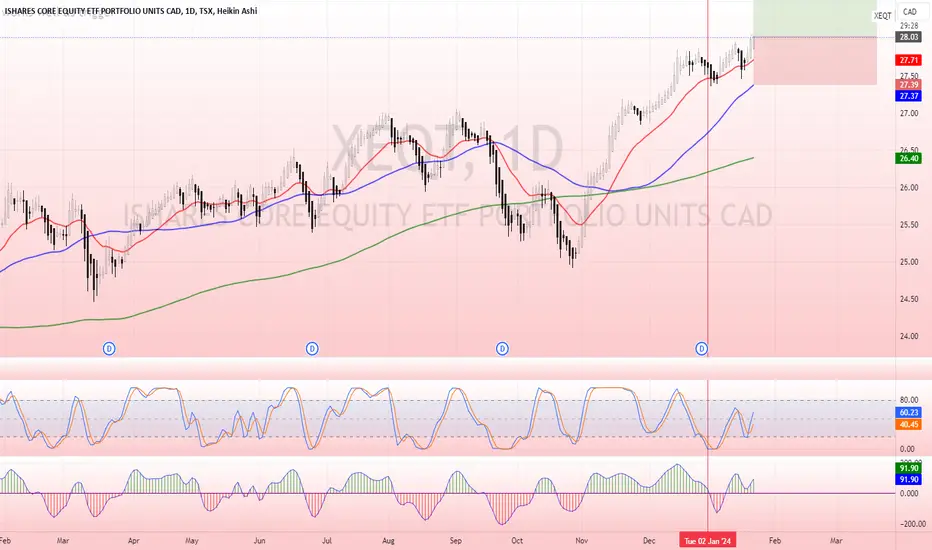Viewport: 932px width, 550px height.
Task: Click the Jul label on time axis
Action: 326,540
